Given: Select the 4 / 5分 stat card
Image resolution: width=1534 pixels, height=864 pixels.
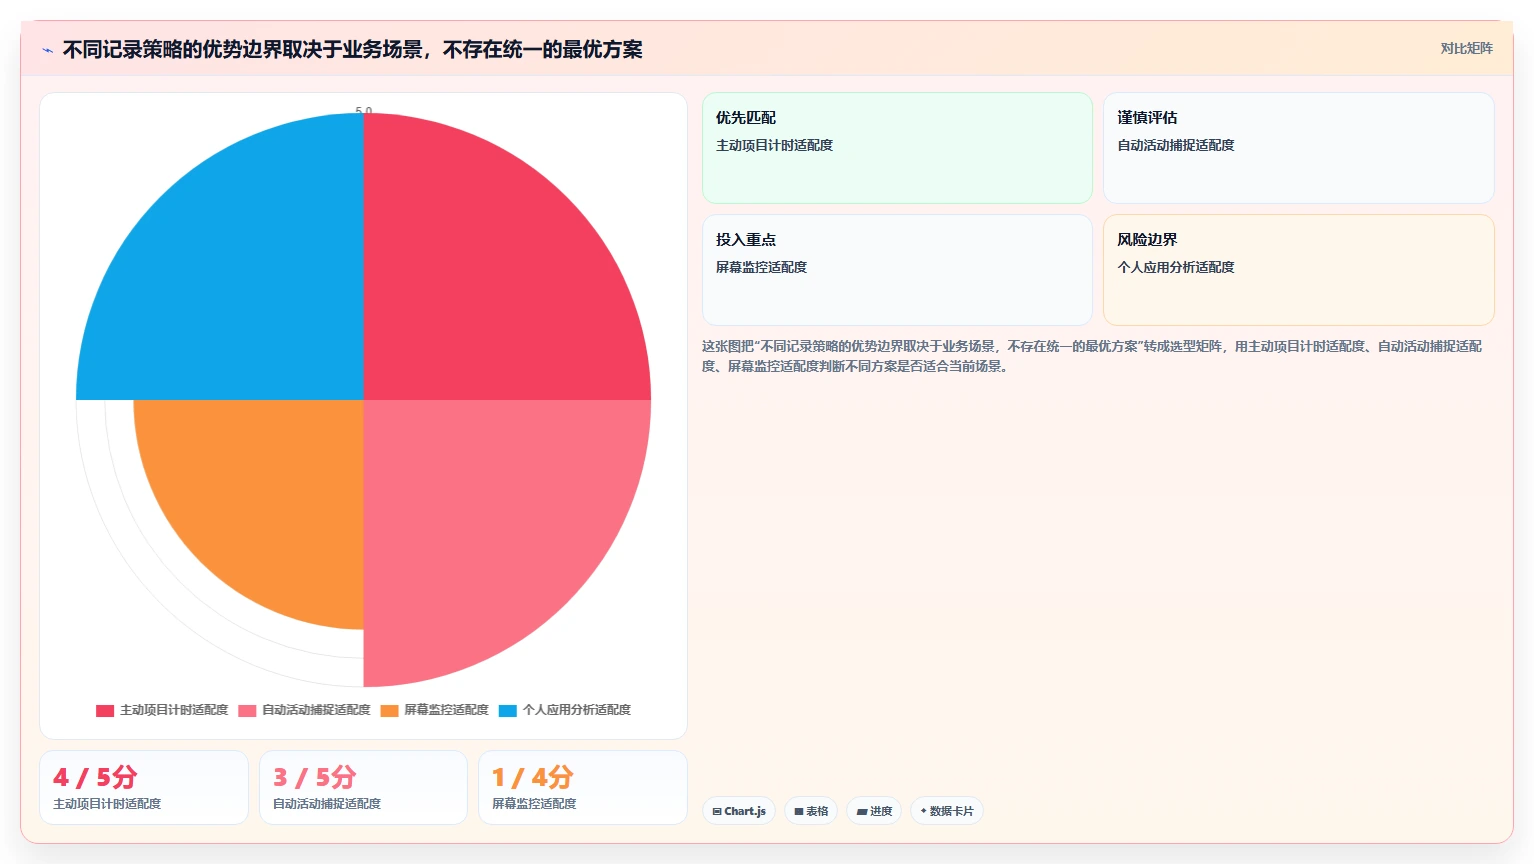Looking at the screenshot, I should pos(144,788).
